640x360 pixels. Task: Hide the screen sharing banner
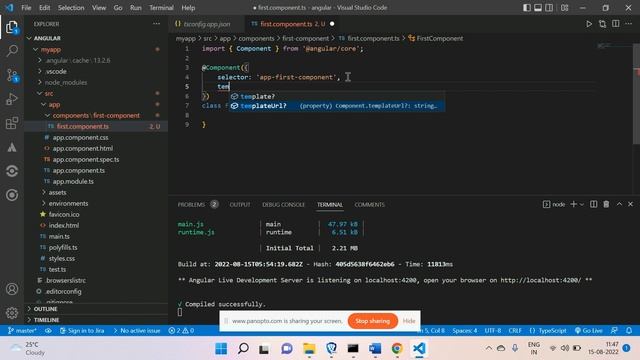(409, 321)
